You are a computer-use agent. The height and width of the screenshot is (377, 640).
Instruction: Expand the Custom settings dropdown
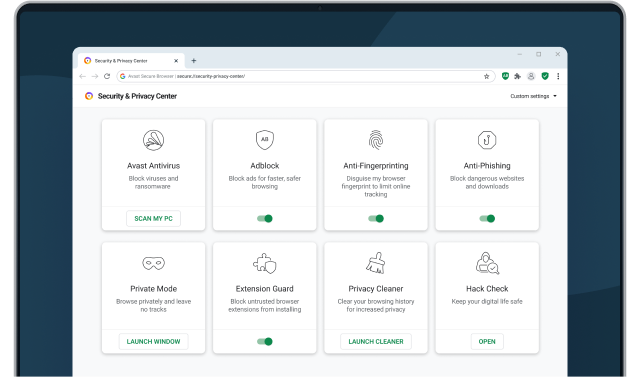point(533,96)
